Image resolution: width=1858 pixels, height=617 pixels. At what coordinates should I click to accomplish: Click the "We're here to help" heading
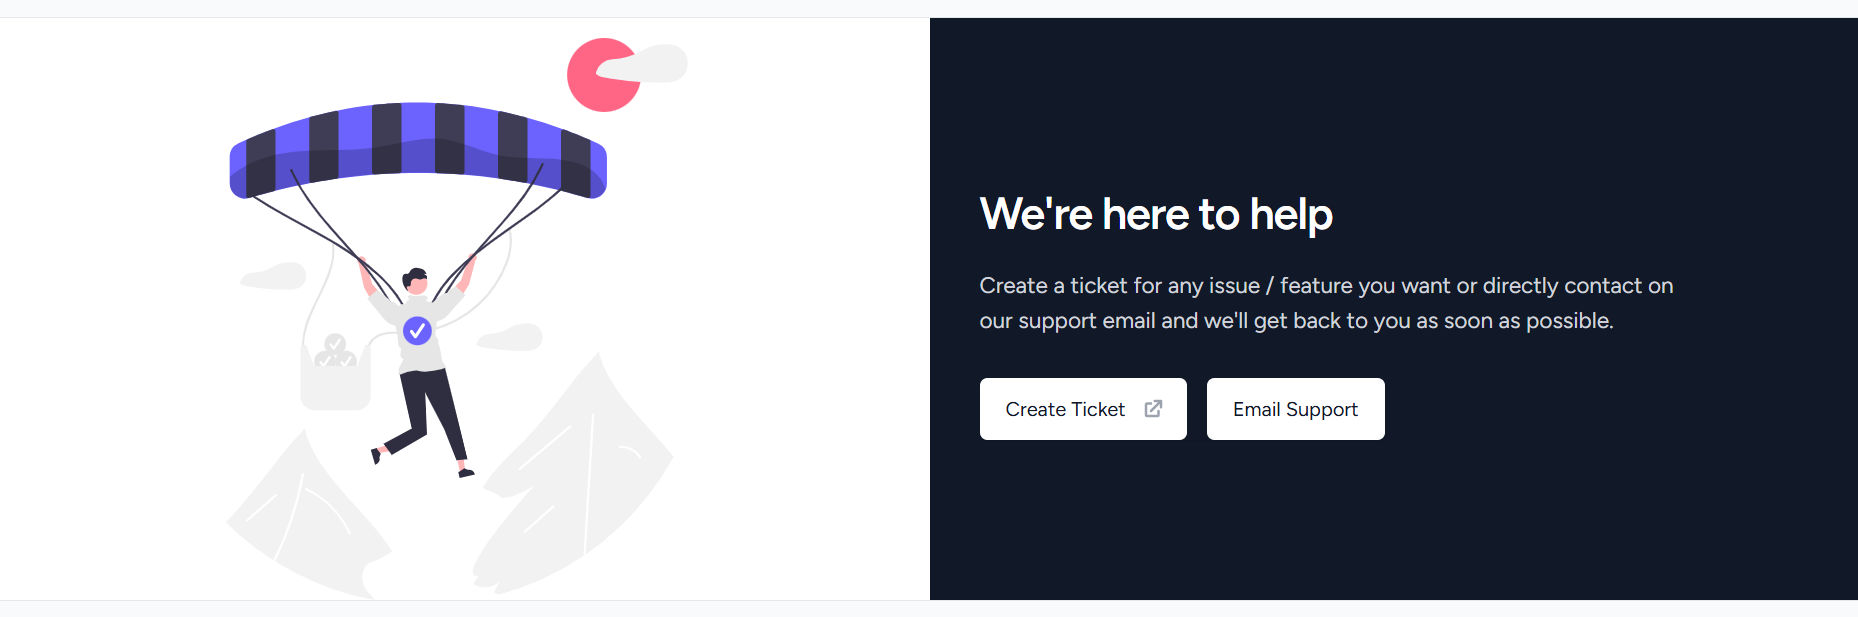point(1156,214)
